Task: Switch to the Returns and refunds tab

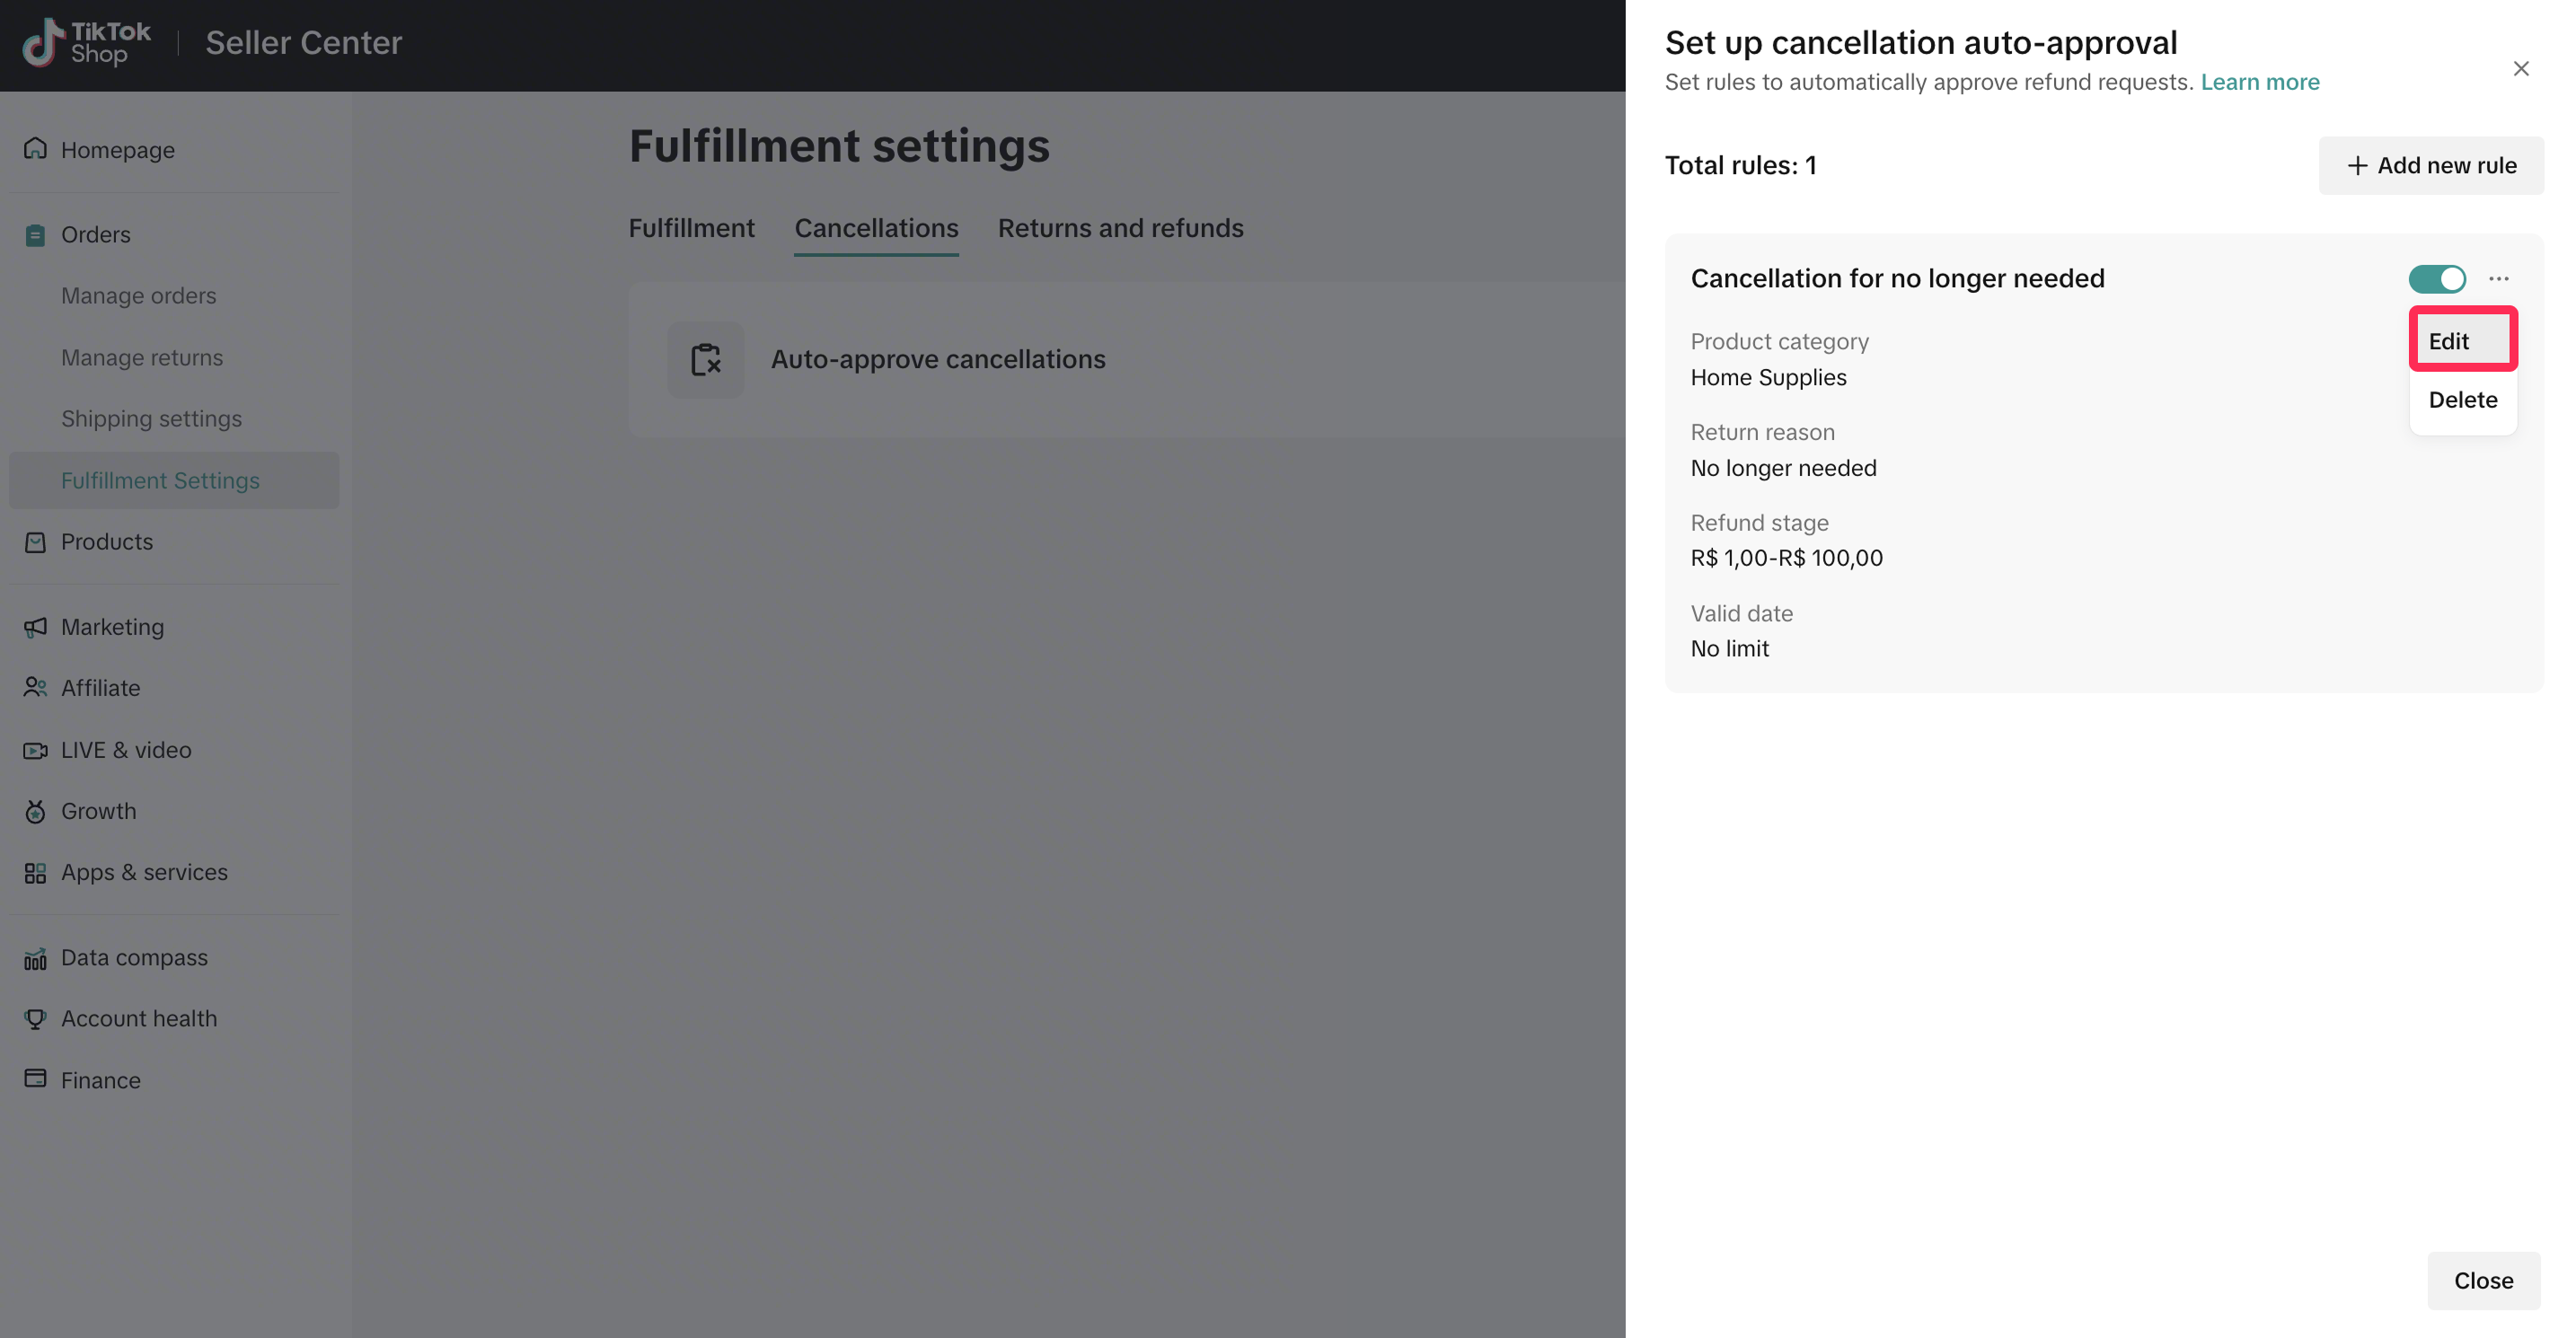Action: (x=1120, y=229)
